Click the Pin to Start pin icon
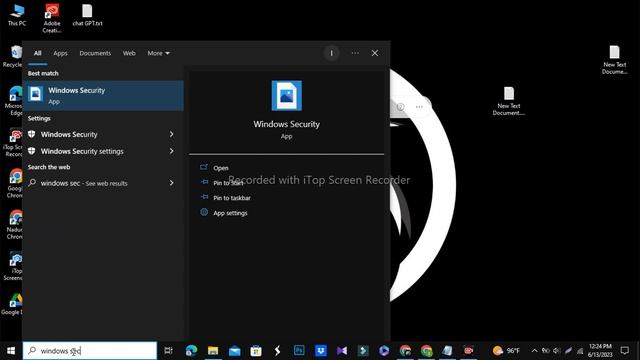Screen dimensions: 640x360 tap(204, 182)
